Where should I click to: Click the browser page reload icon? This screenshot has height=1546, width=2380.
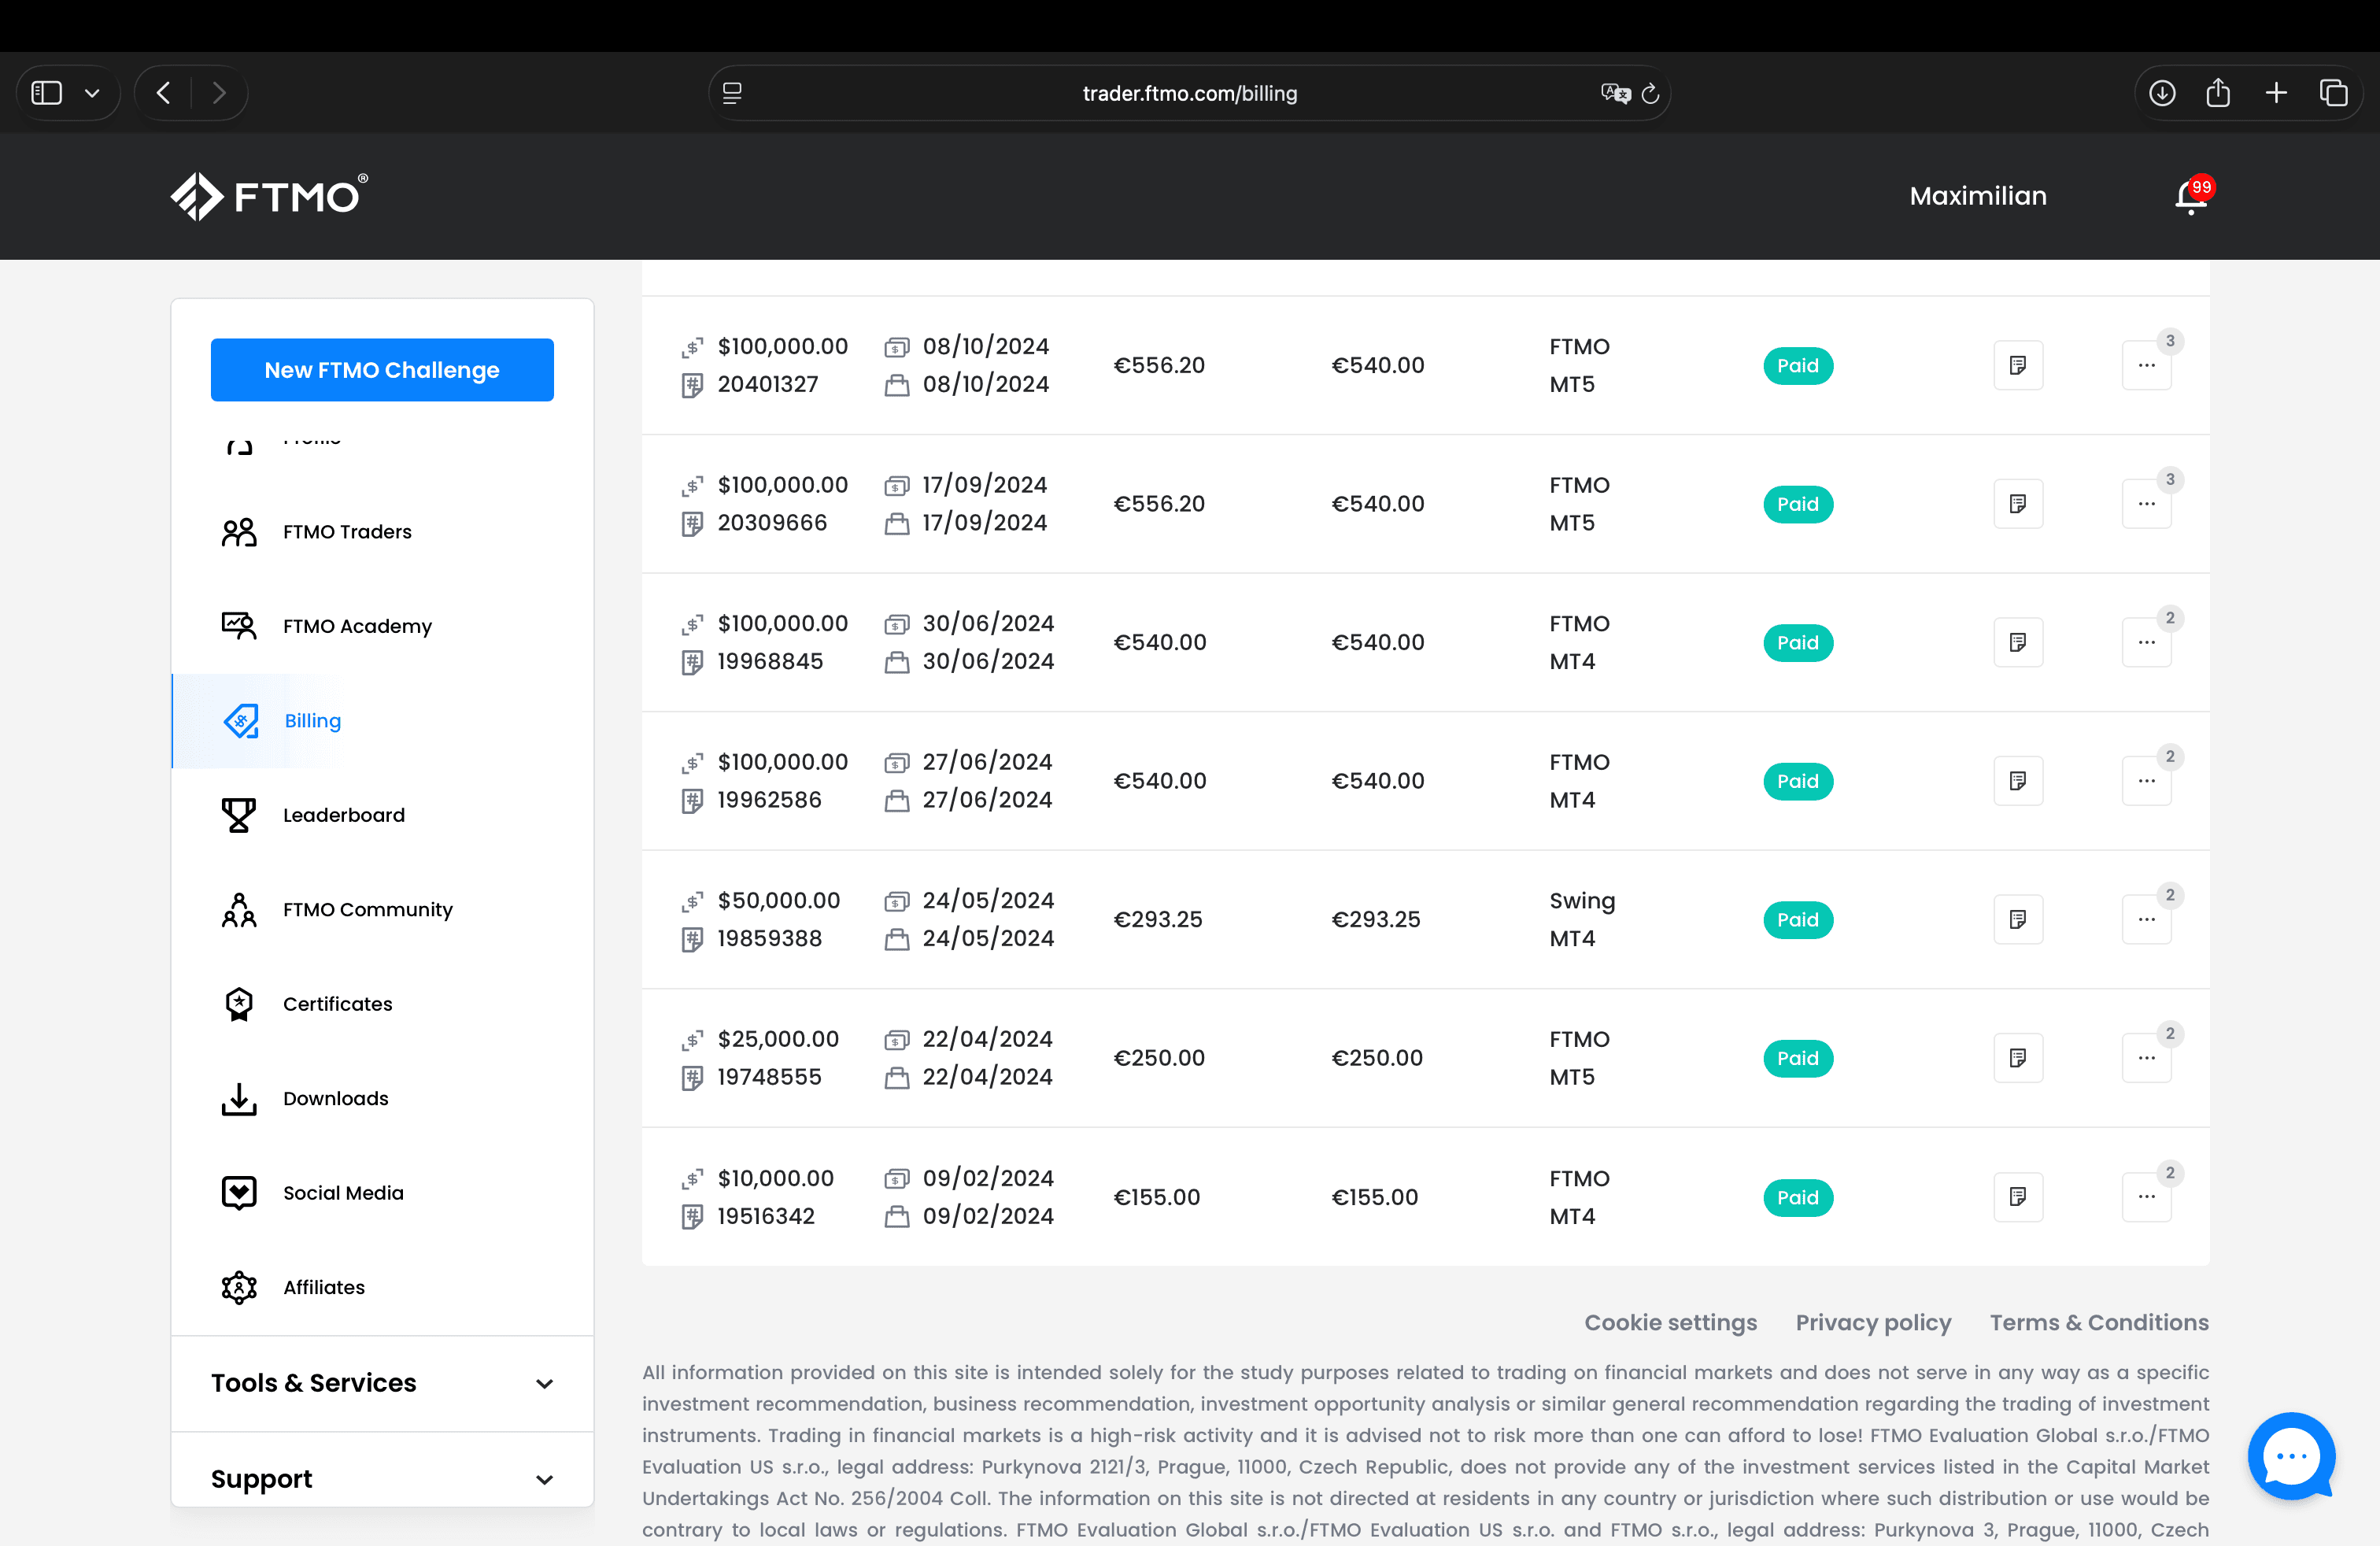[x=1650, y=93]
